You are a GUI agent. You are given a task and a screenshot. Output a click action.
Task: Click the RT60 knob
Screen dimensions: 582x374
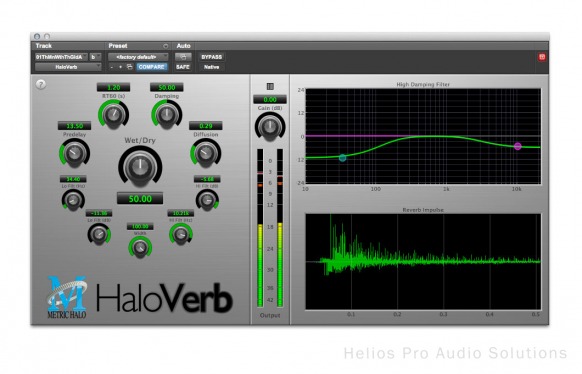[114, 114]
